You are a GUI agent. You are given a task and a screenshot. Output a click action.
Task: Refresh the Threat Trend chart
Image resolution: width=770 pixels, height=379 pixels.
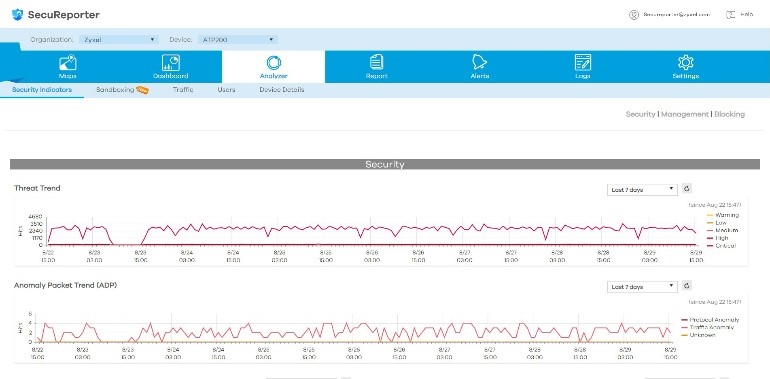click(x=687, y=189)
